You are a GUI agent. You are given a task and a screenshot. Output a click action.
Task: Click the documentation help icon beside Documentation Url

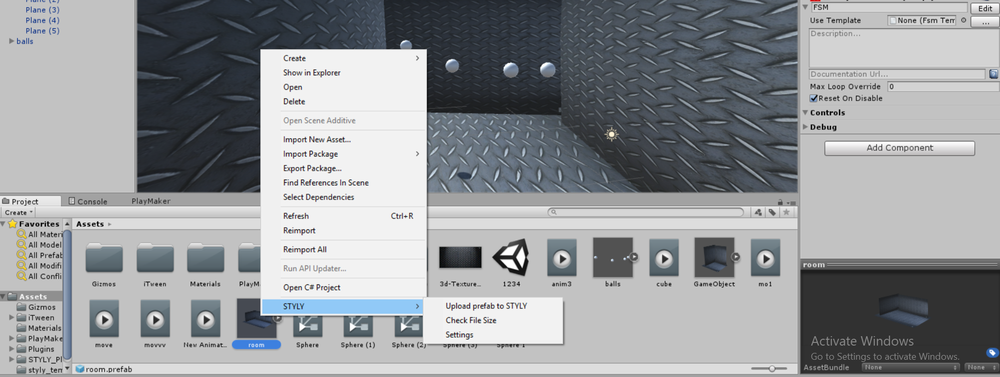(994, 75)
